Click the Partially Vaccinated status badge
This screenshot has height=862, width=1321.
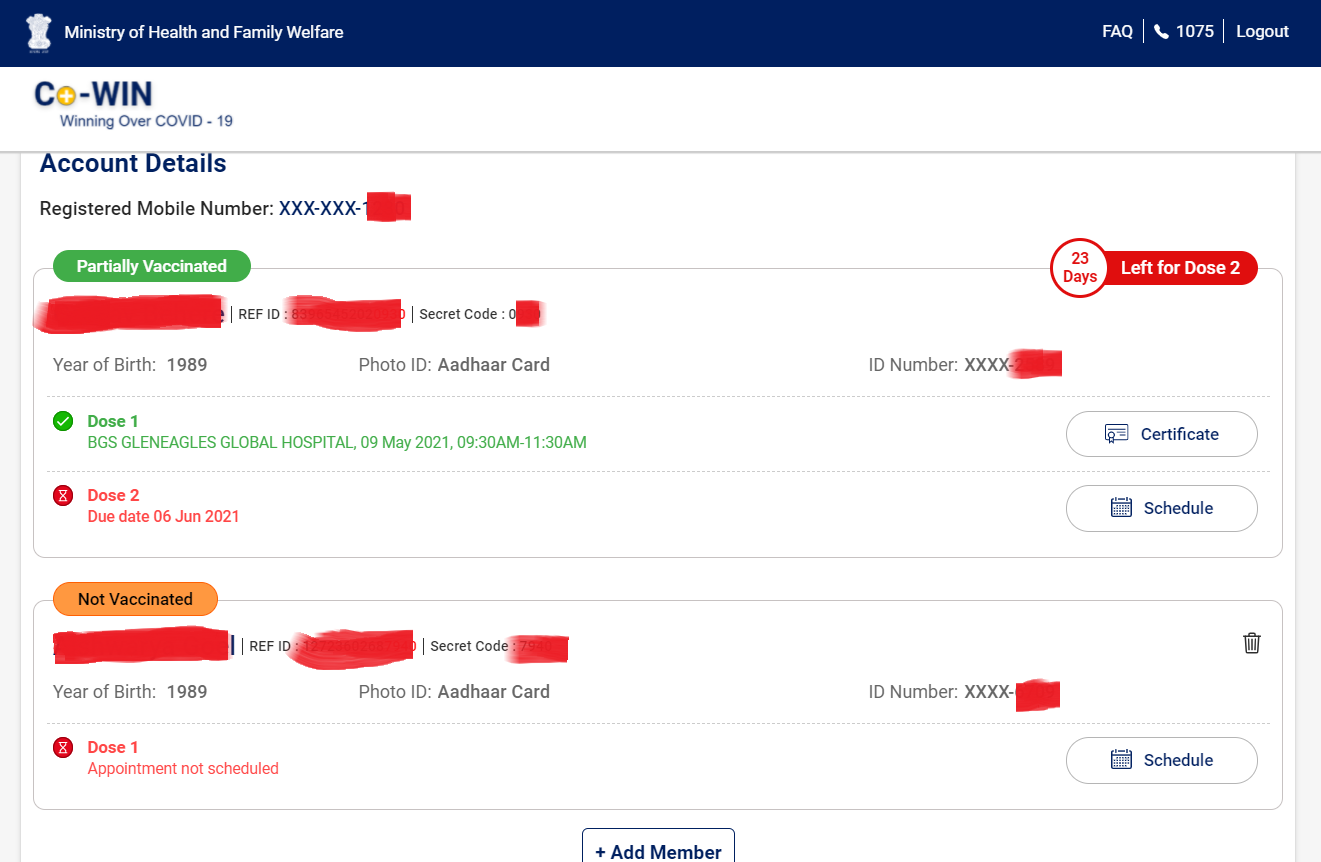(151, 266)
